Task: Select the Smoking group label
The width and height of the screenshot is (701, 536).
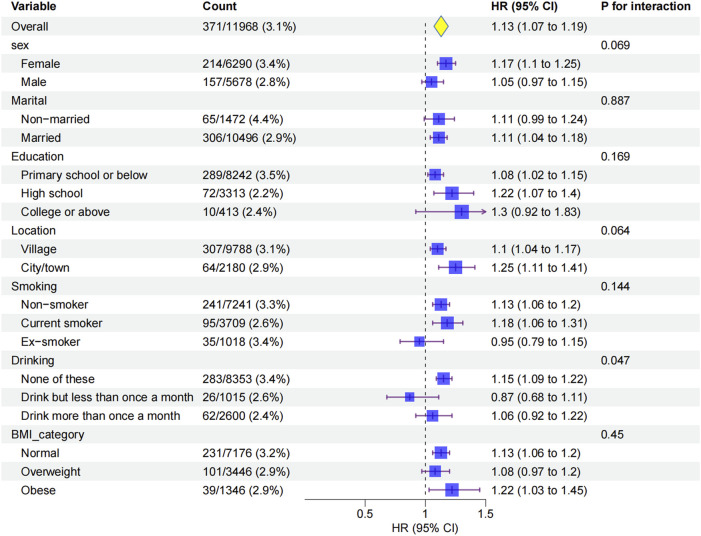Action: tap(34, 287)
